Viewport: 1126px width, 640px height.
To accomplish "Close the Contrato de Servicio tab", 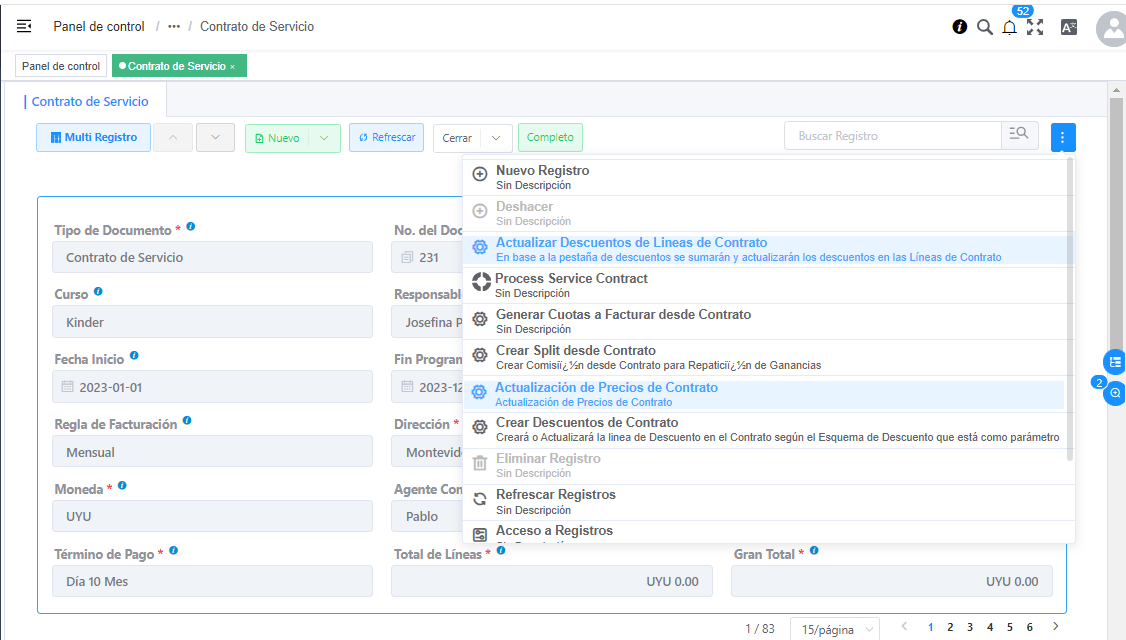I will [x=233, y=67].
